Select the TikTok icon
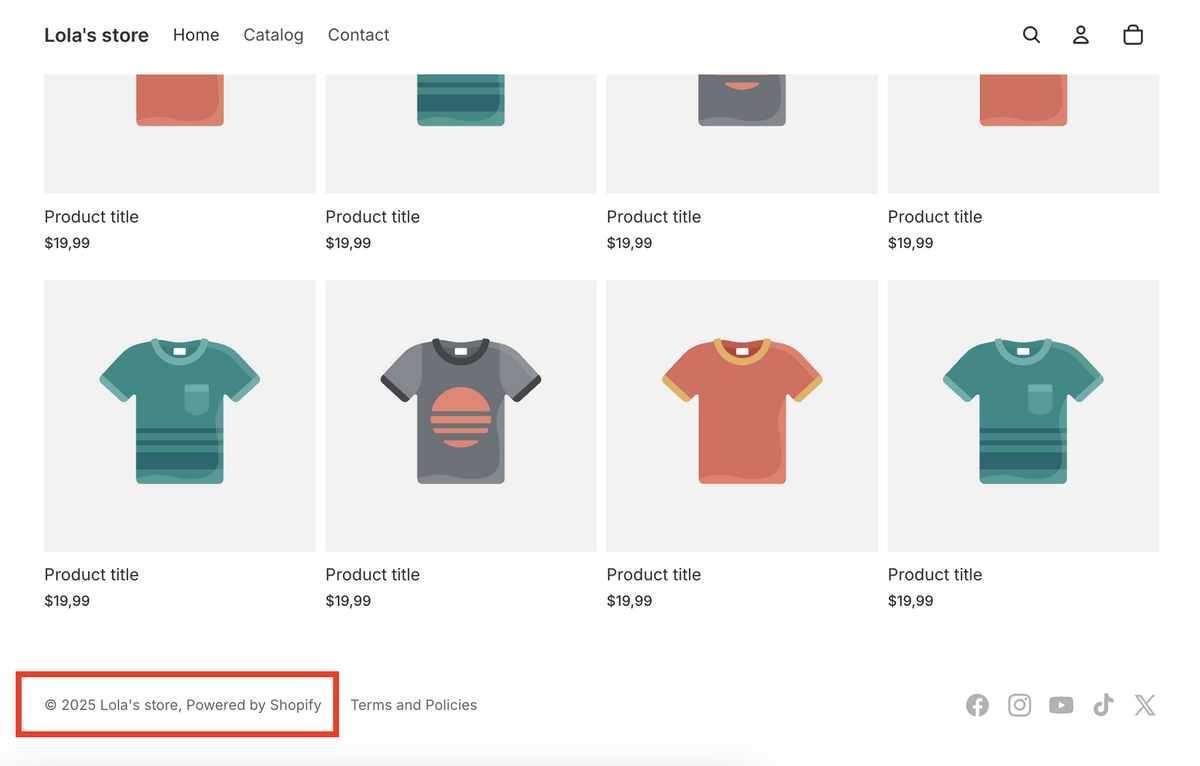 1103,705
